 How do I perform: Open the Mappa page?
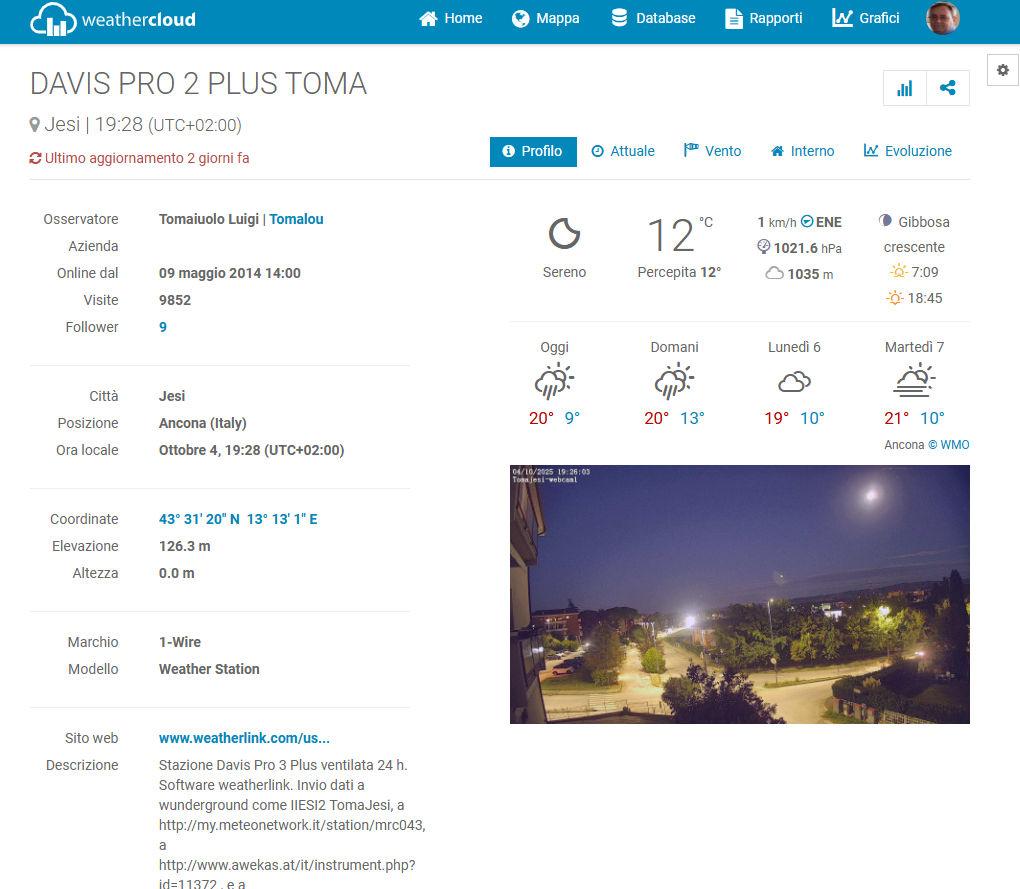[545, 18]
